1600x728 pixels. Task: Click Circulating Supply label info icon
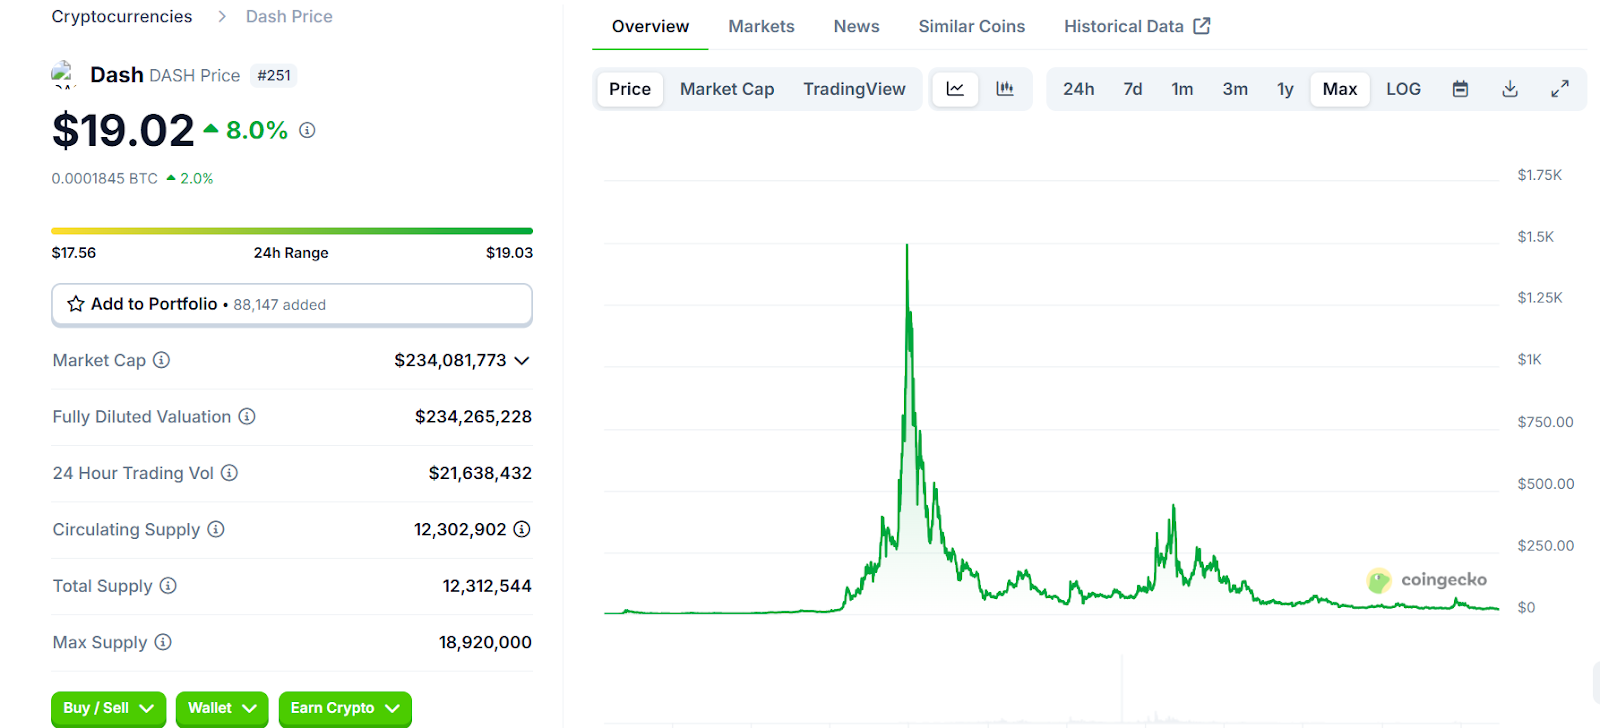click(216, 529)
